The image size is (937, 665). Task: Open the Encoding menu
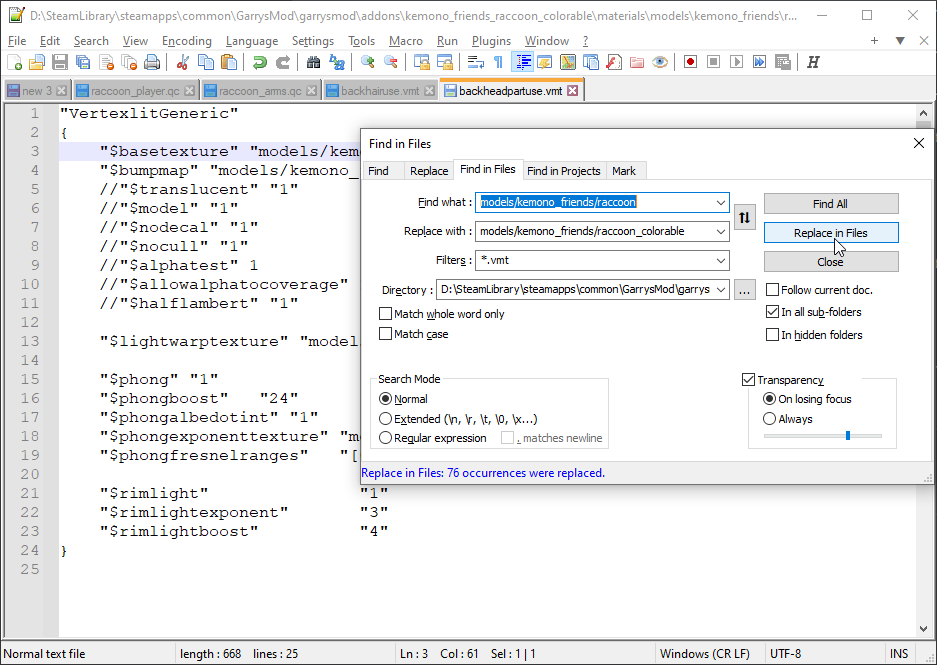tap(186, 41)
